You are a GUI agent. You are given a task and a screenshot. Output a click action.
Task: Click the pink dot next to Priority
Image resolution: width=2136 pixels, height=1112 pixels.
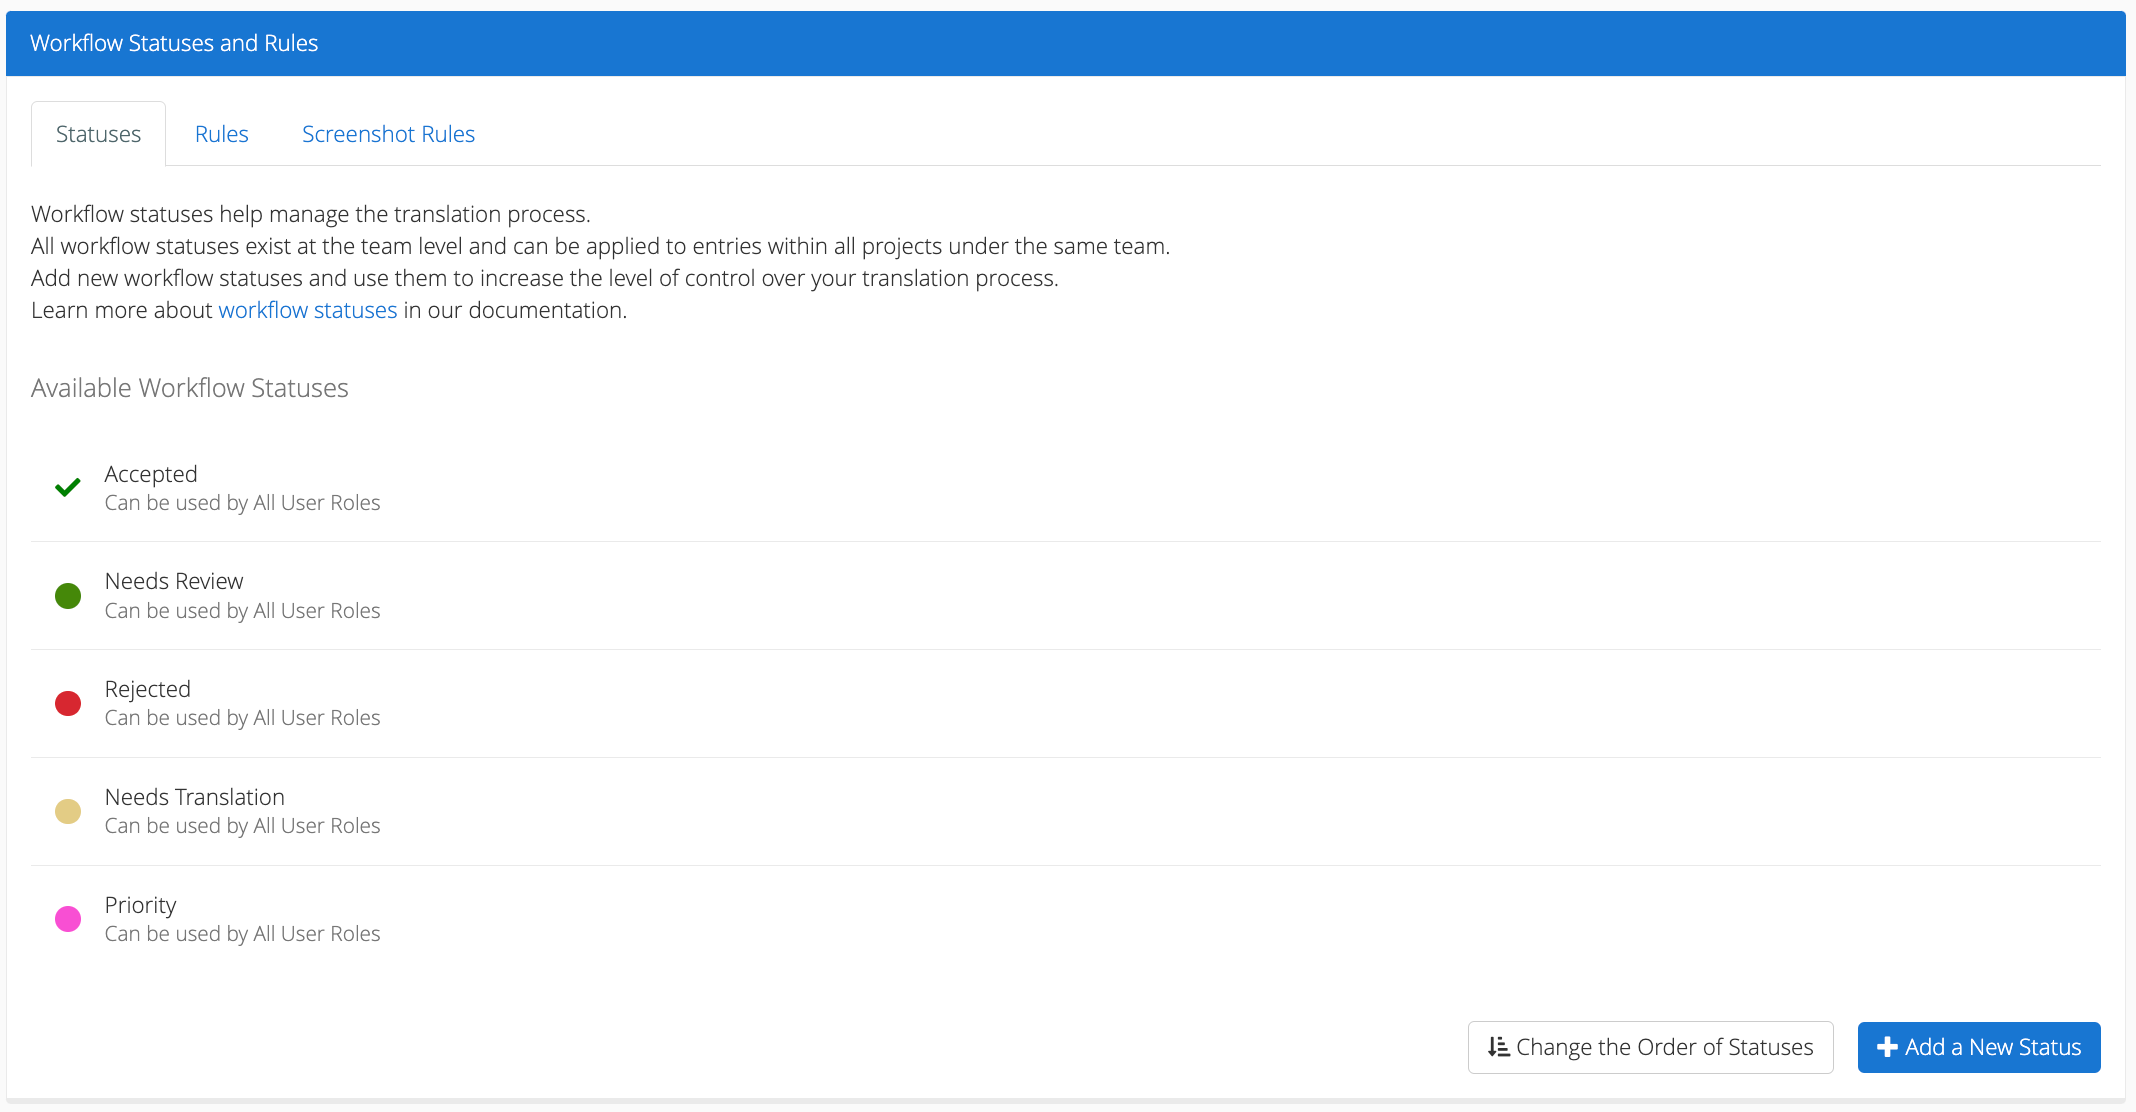pos(68,919)
